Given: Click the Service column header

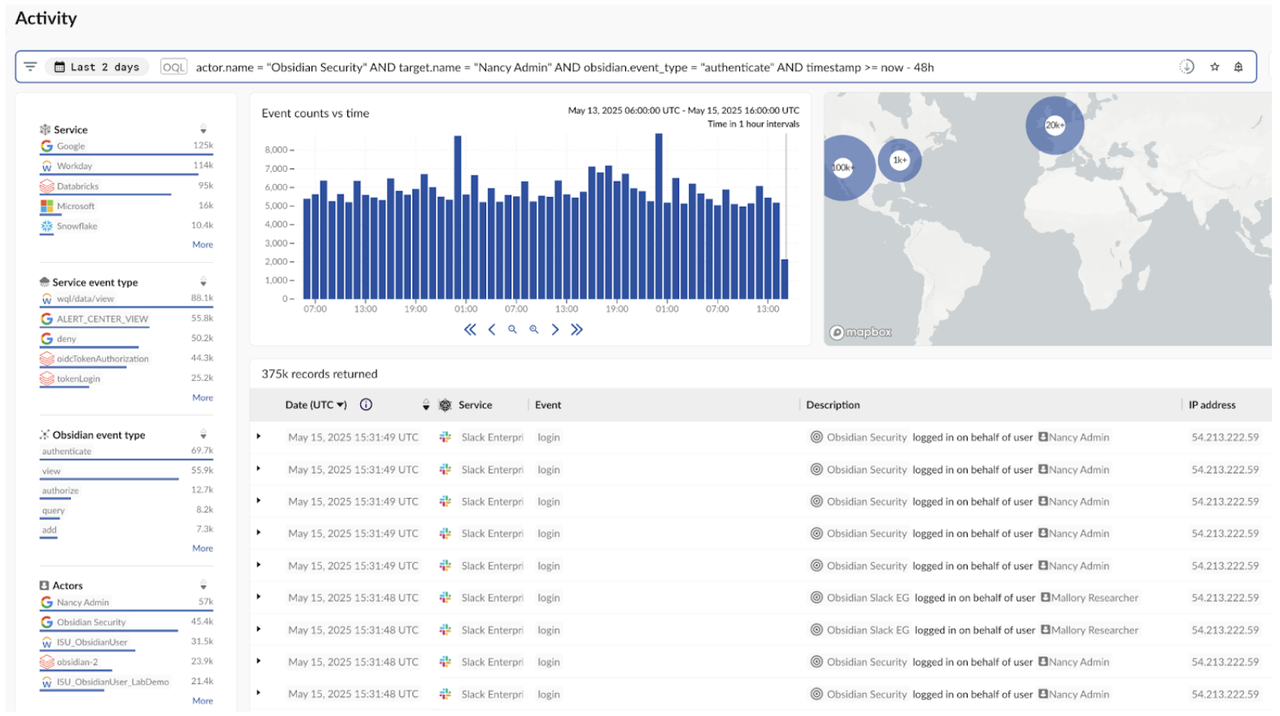Looking at the screenshot, I should tap(475, 405).
